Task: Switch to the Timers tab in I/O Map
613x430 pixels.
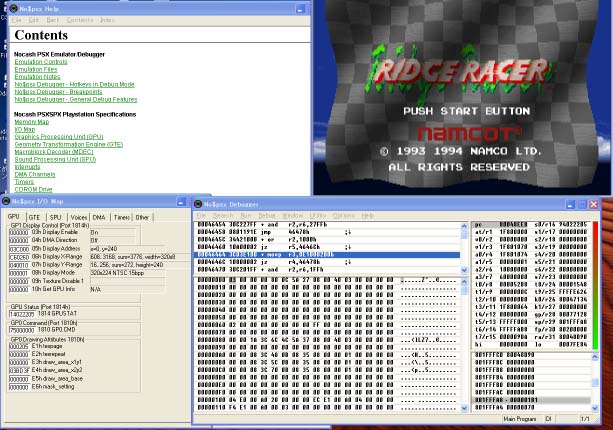Action: pos(122,217)
